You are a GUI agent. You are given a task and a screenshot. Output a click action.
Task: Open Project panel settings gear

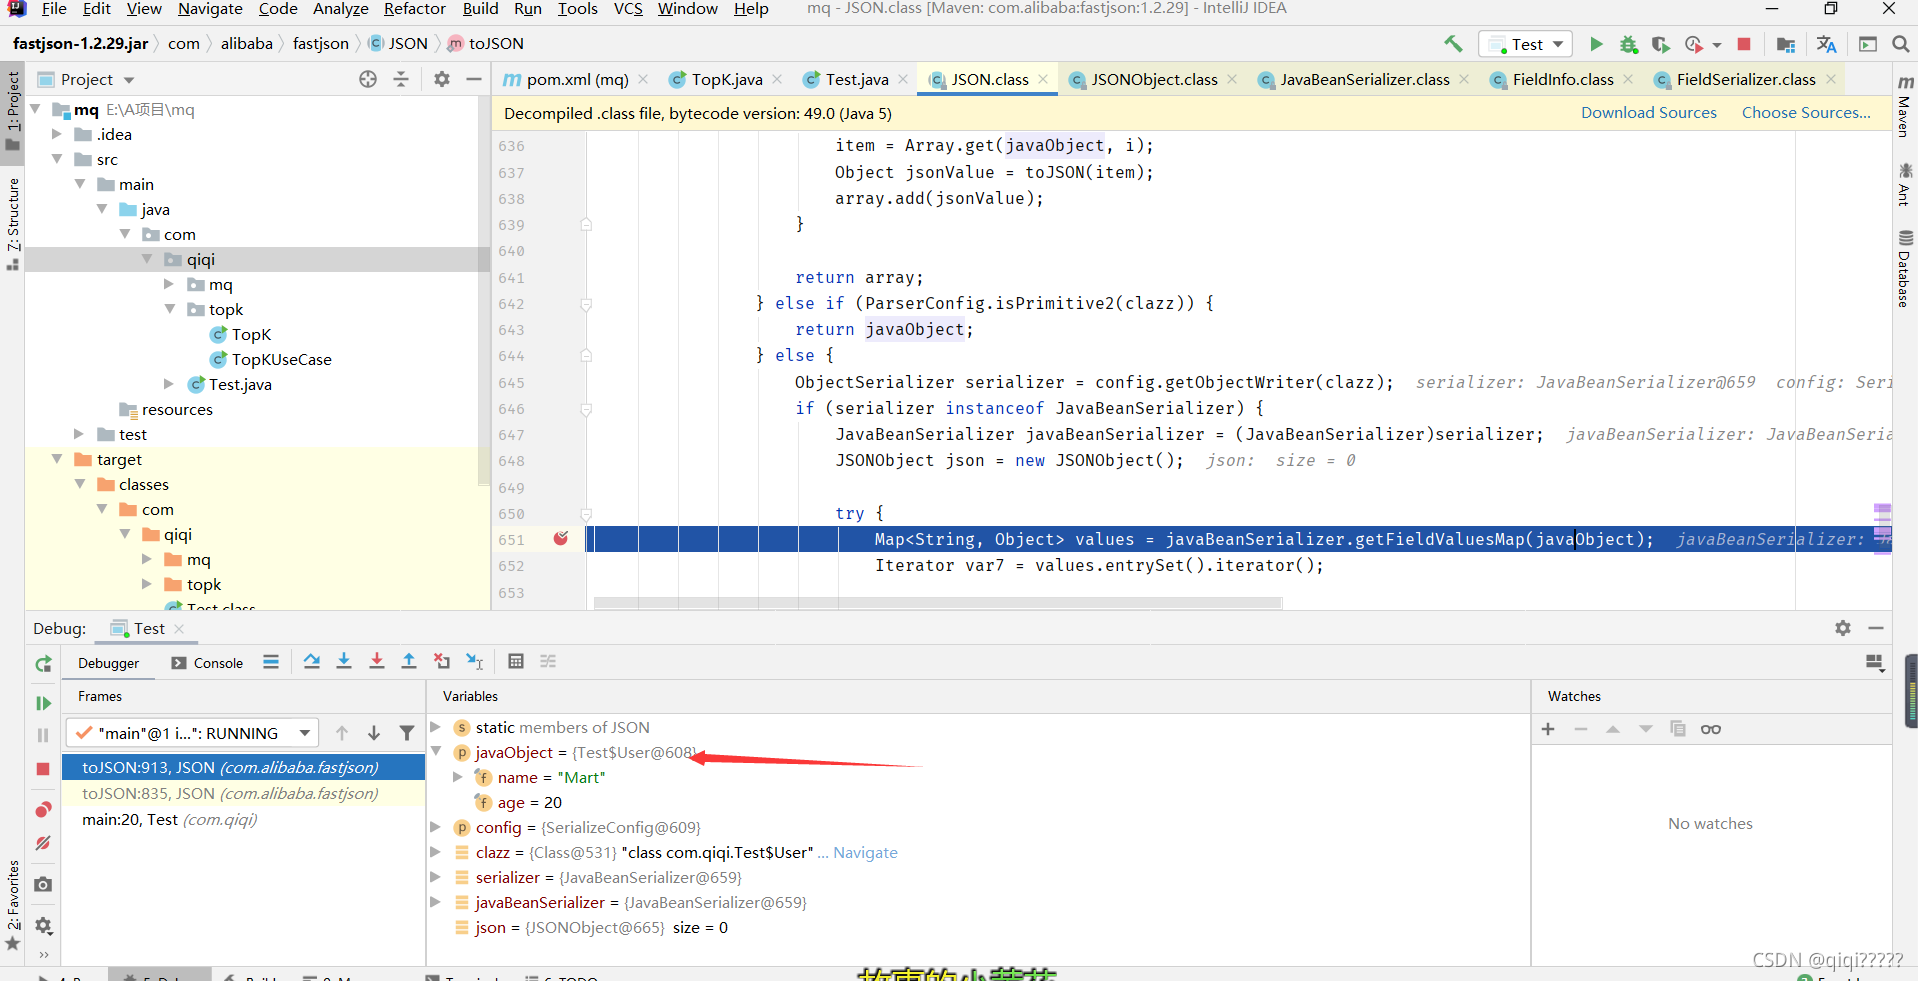[x=442, y=79]
